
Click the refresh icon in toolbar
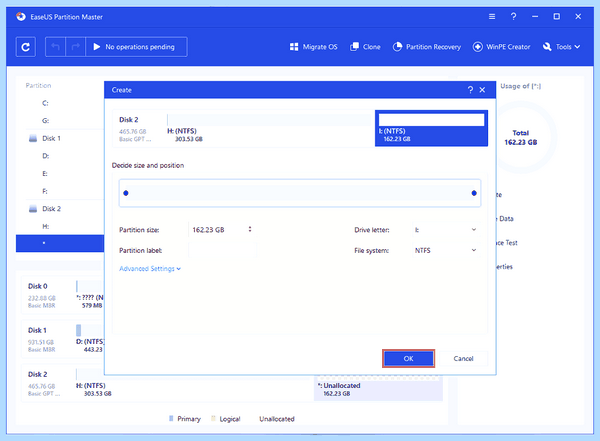coord(26,47)
